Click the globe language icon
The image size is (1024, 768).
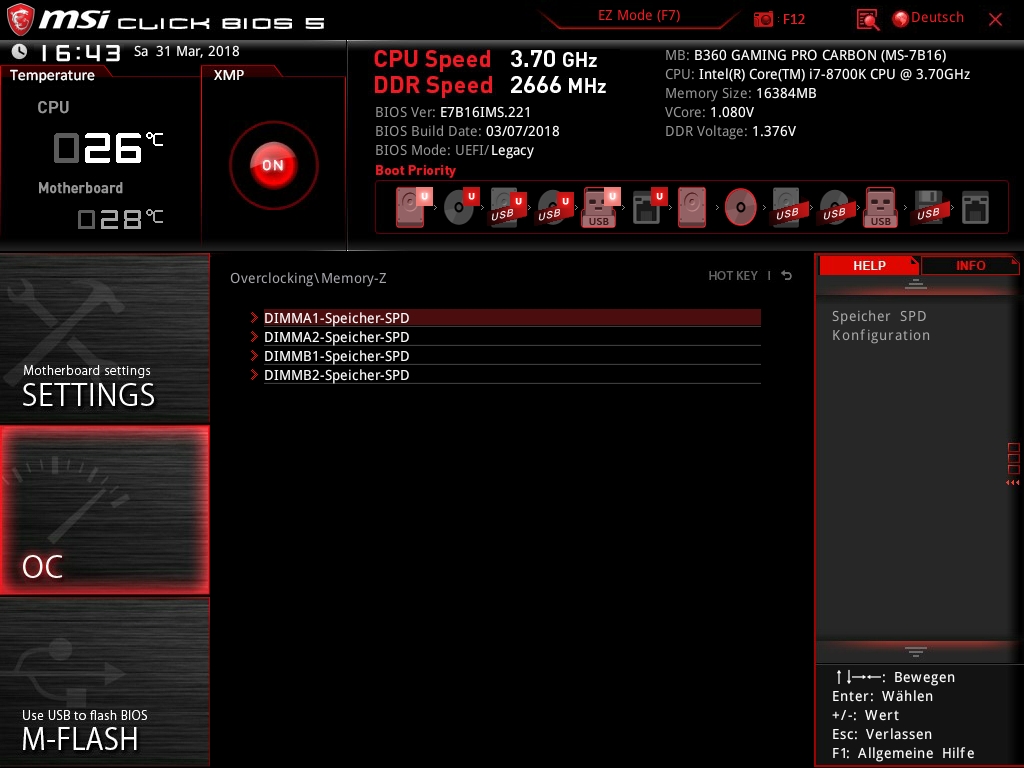[x=901, y=19]
